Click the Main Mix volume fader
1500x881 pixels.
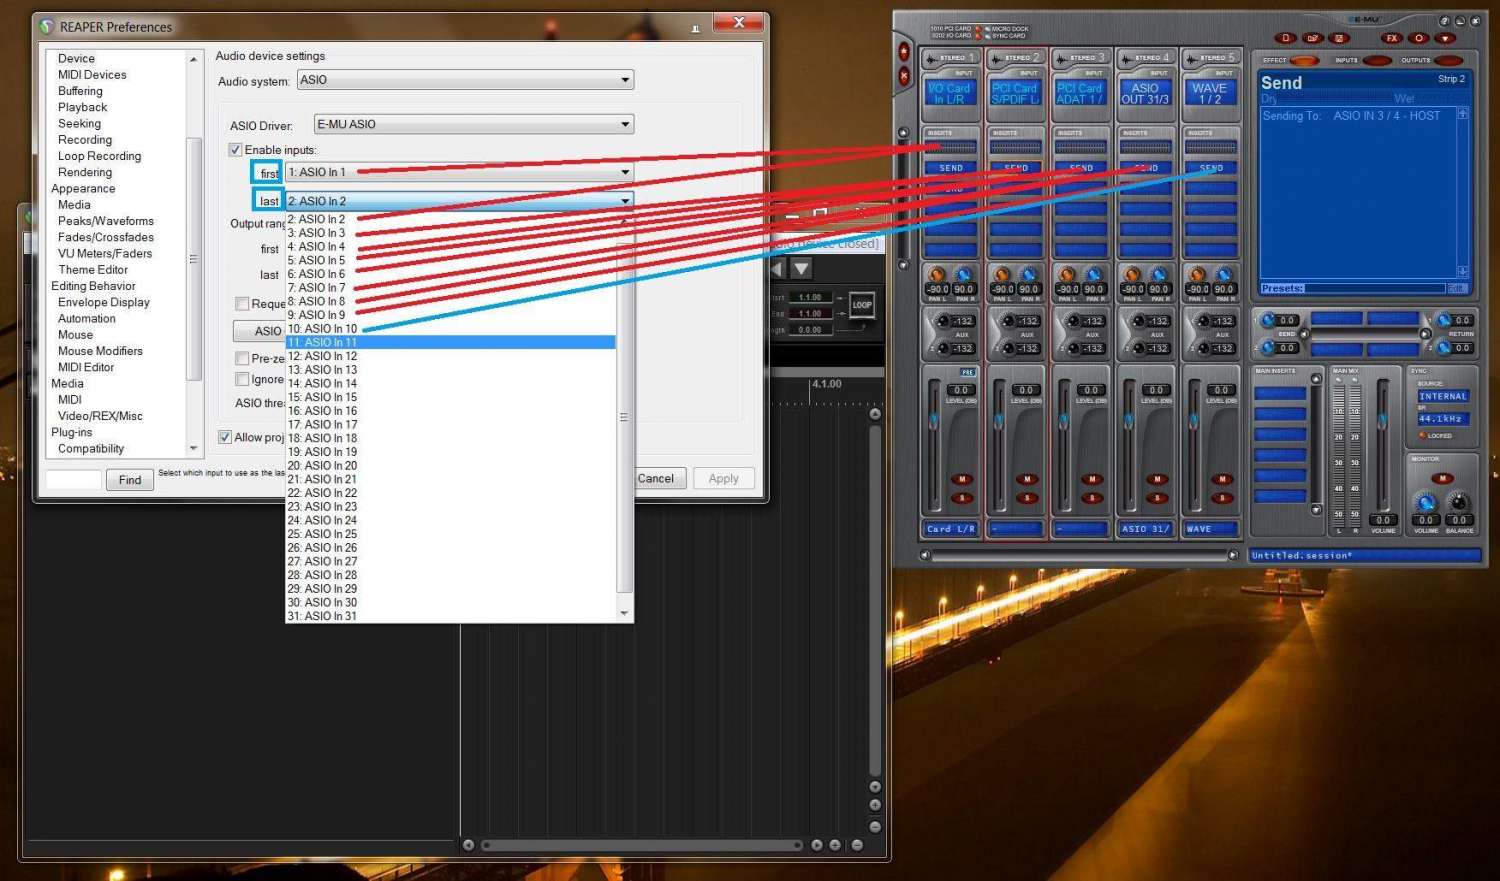1382,420
